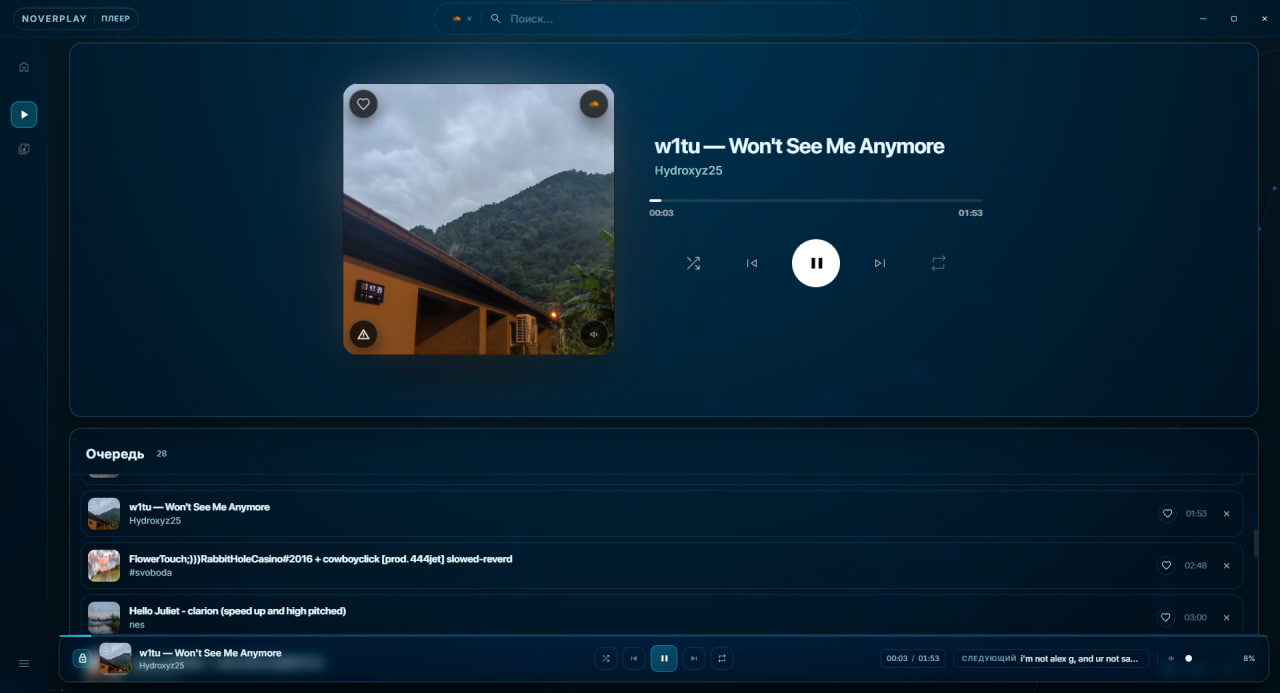The height and width of the screenshot is (693, 1280).
Task: Pause playback with the large pause button
Action: 816,263
